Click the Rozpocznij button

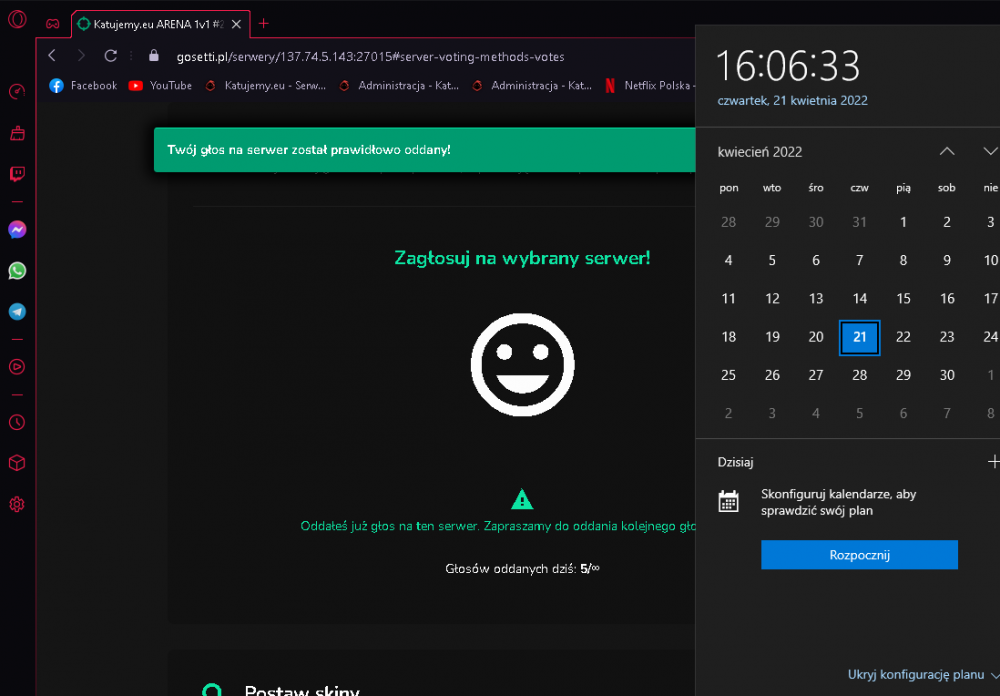(859, 554)
